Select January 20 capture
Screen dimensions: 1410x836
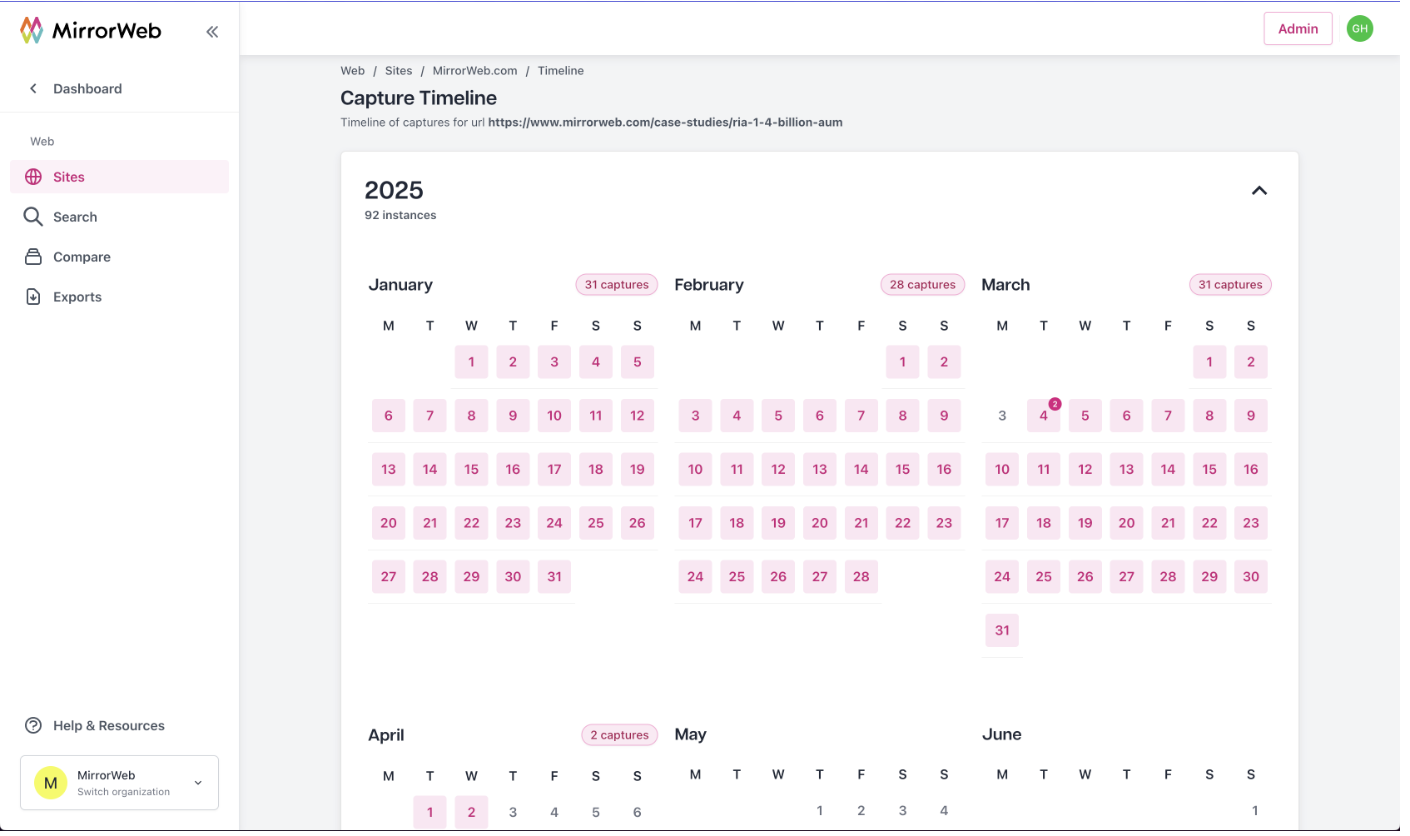click(x=388, y=523)
